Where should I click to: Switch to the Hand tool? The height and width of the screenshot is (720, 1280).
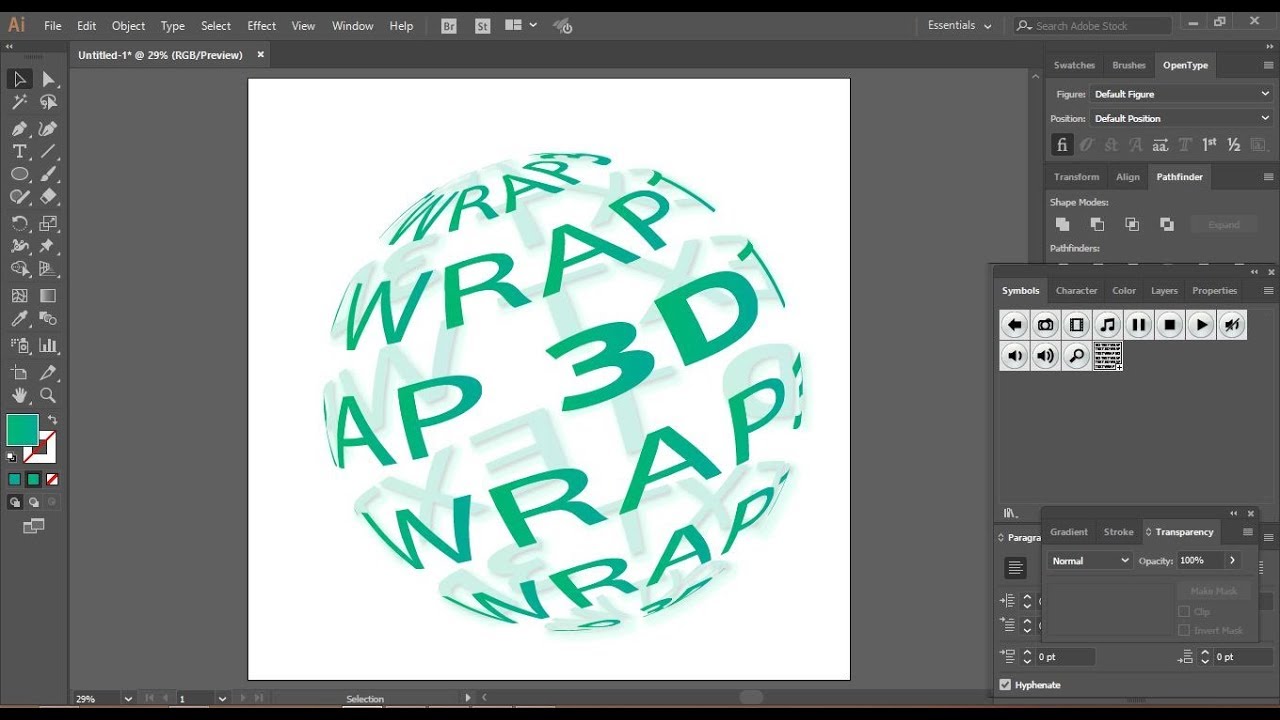point(19,396)
